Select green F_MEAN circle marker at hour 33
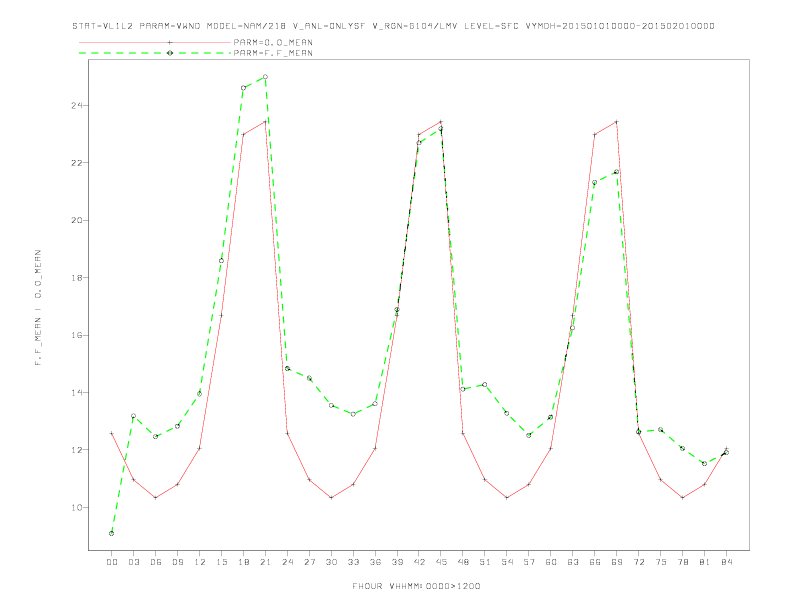 coord(353,414)
